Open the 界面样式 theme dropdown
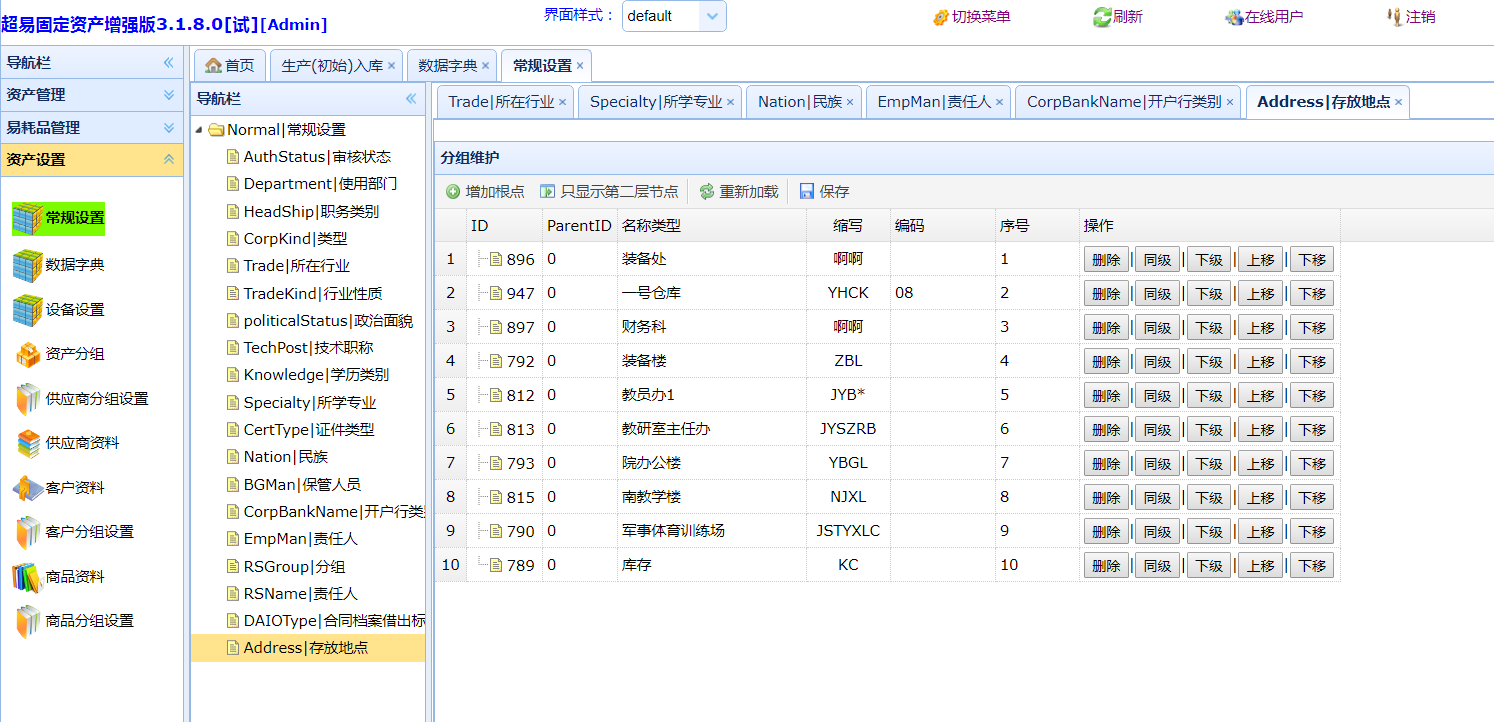This screenshot has width=1494, height=722. tap(712, 16)
